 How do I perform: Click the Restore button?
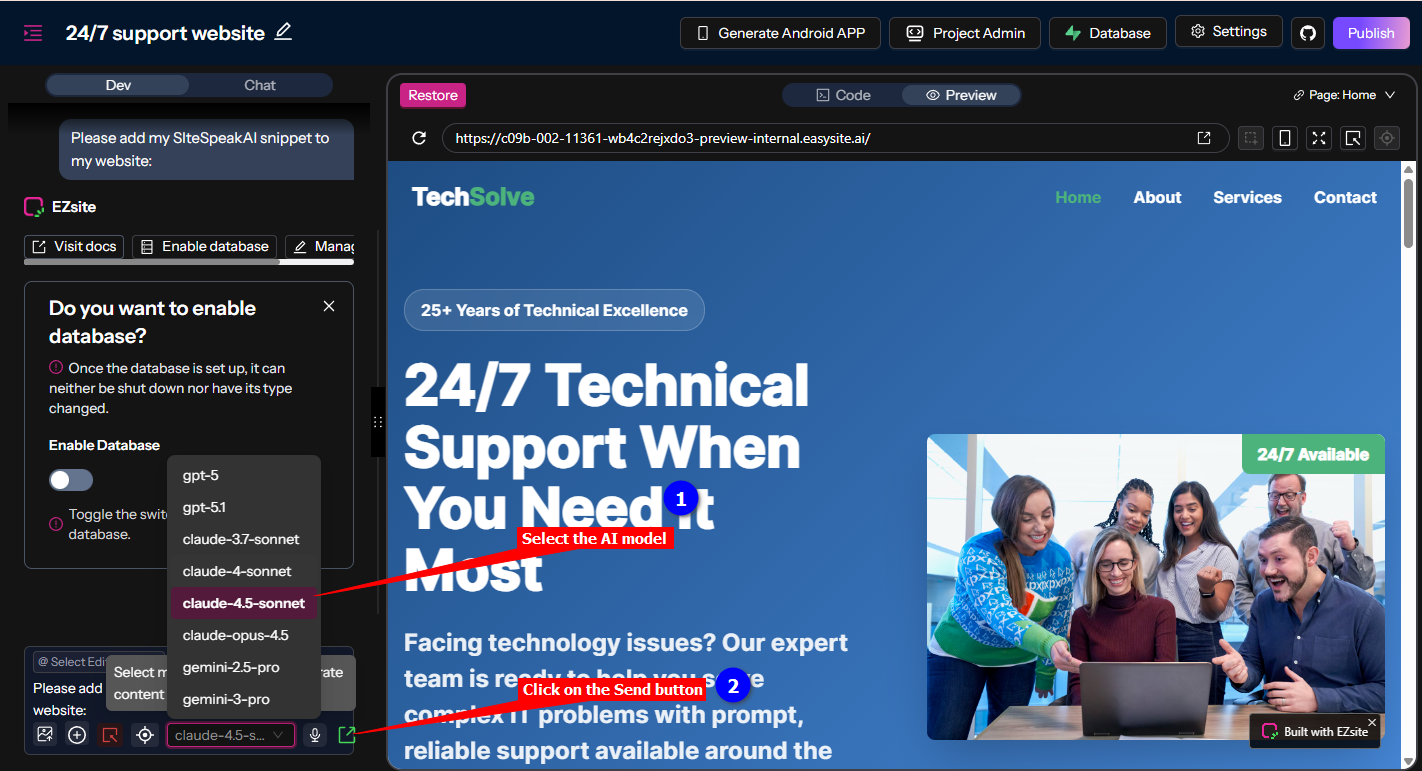[x=433, y=95]
